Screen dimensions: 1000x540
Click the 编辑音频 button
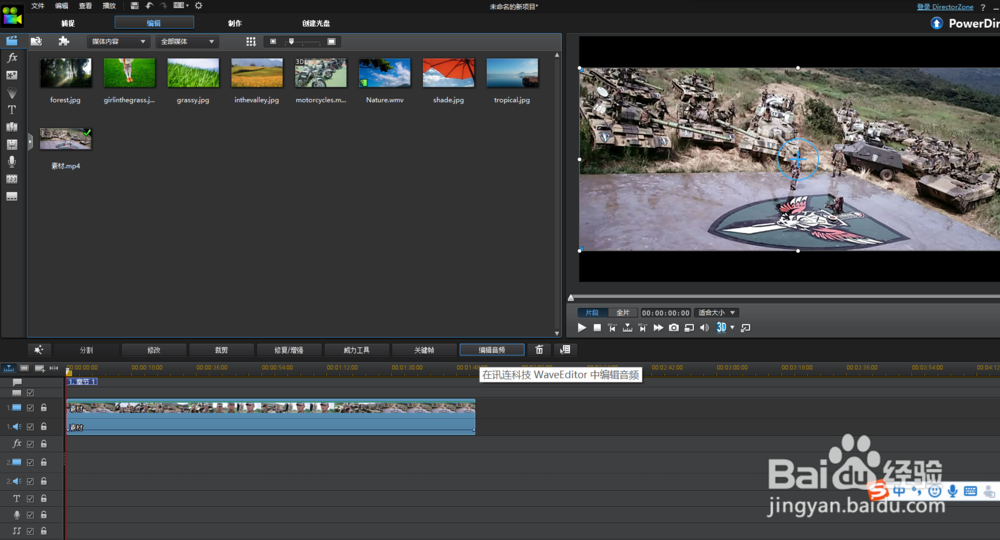click(492, 350)
